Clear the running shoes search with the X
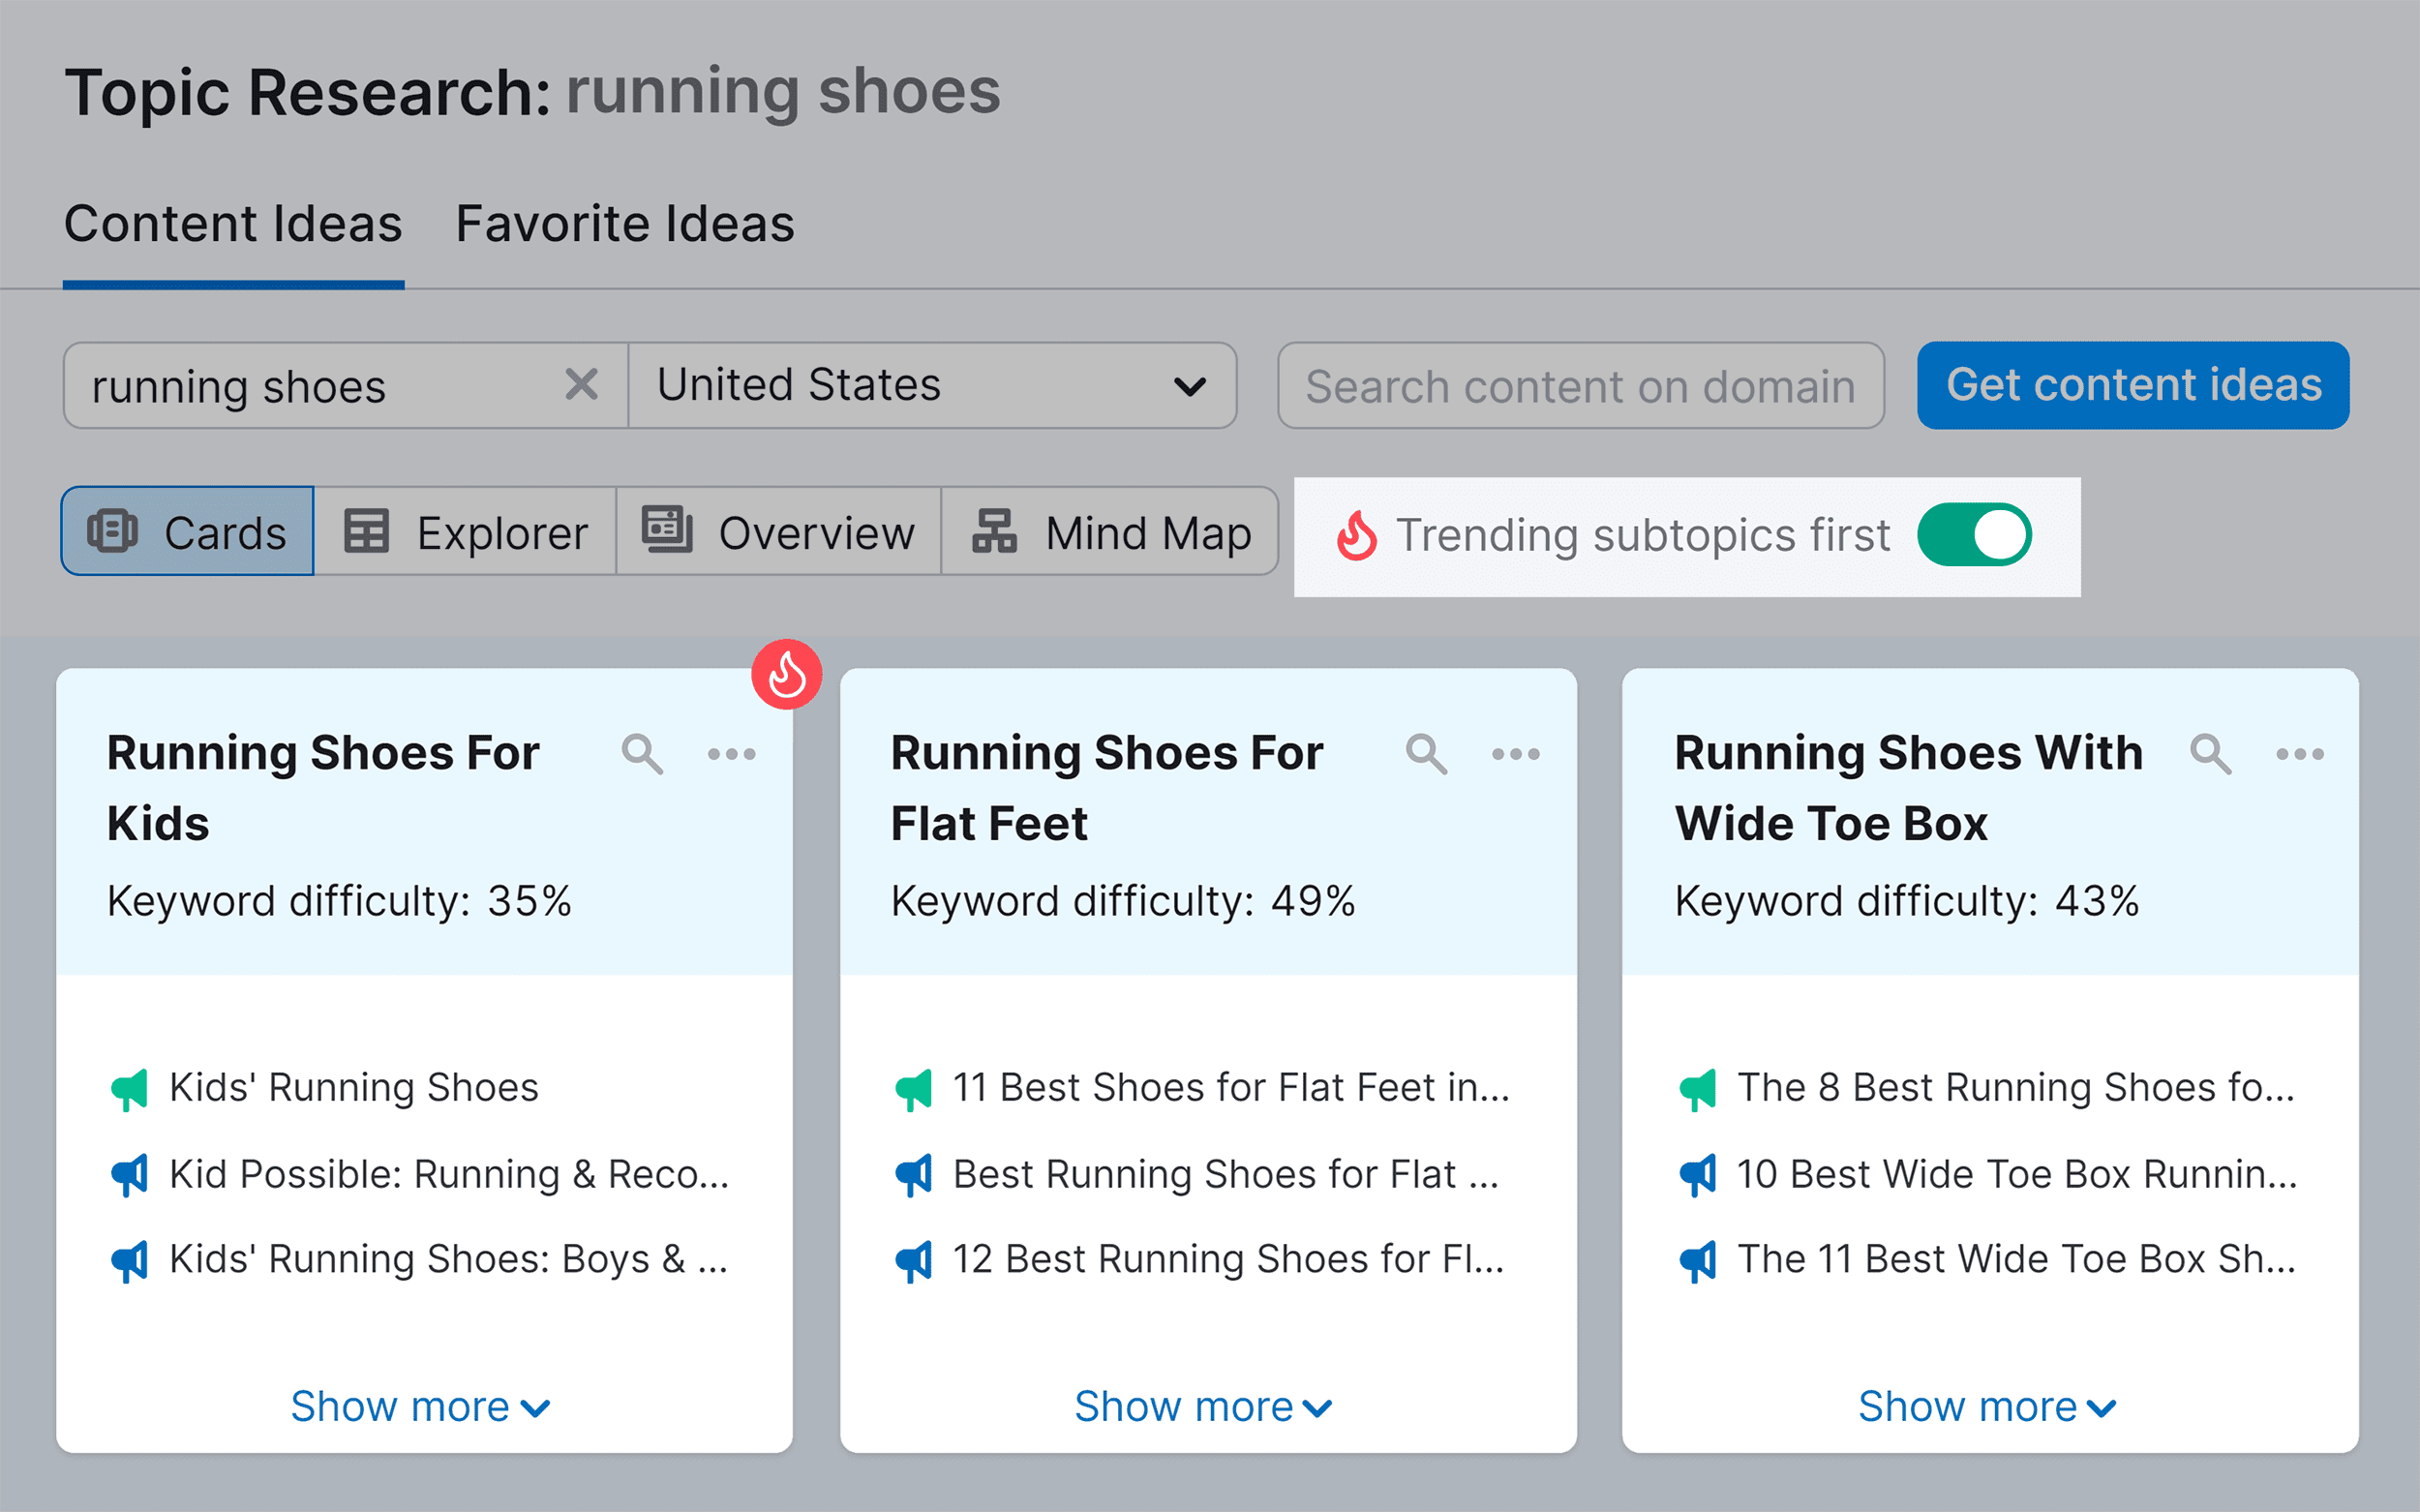The width and height of the screenshot is (2420, 1512). point(581,385)
